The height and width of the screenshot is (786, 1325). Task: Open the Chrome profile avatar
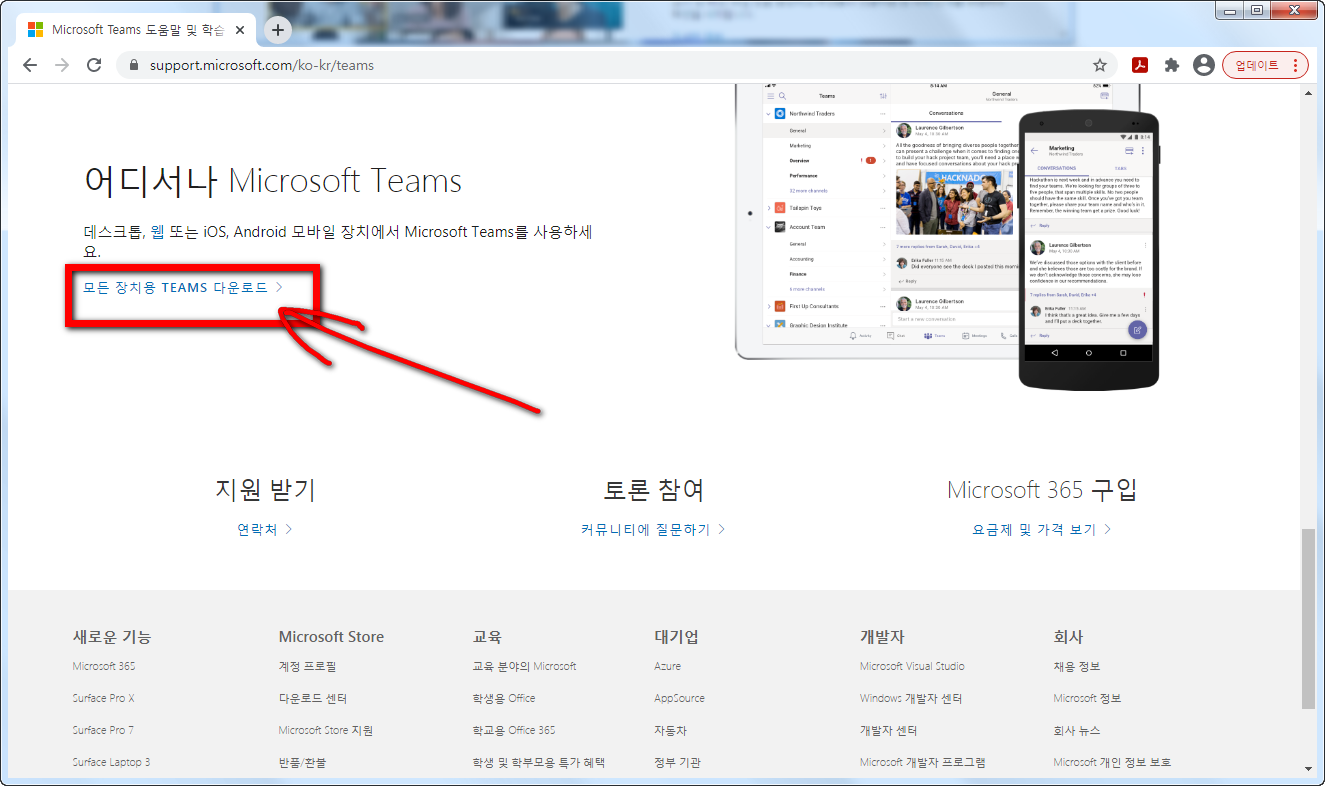pos(1204,65)
